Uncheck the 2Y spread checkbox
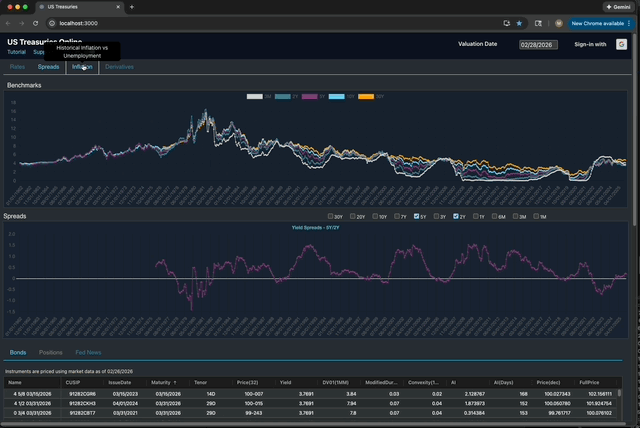This screenshot has width=640, height=428. point(456,216)
